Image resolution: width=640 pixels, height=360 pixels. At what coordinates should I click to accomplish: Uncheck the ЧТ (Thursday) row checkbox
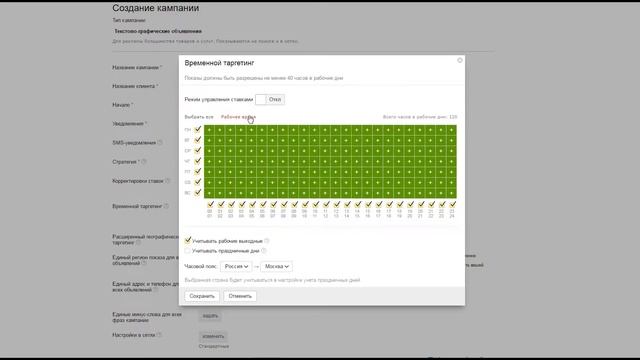coord(198,161)
